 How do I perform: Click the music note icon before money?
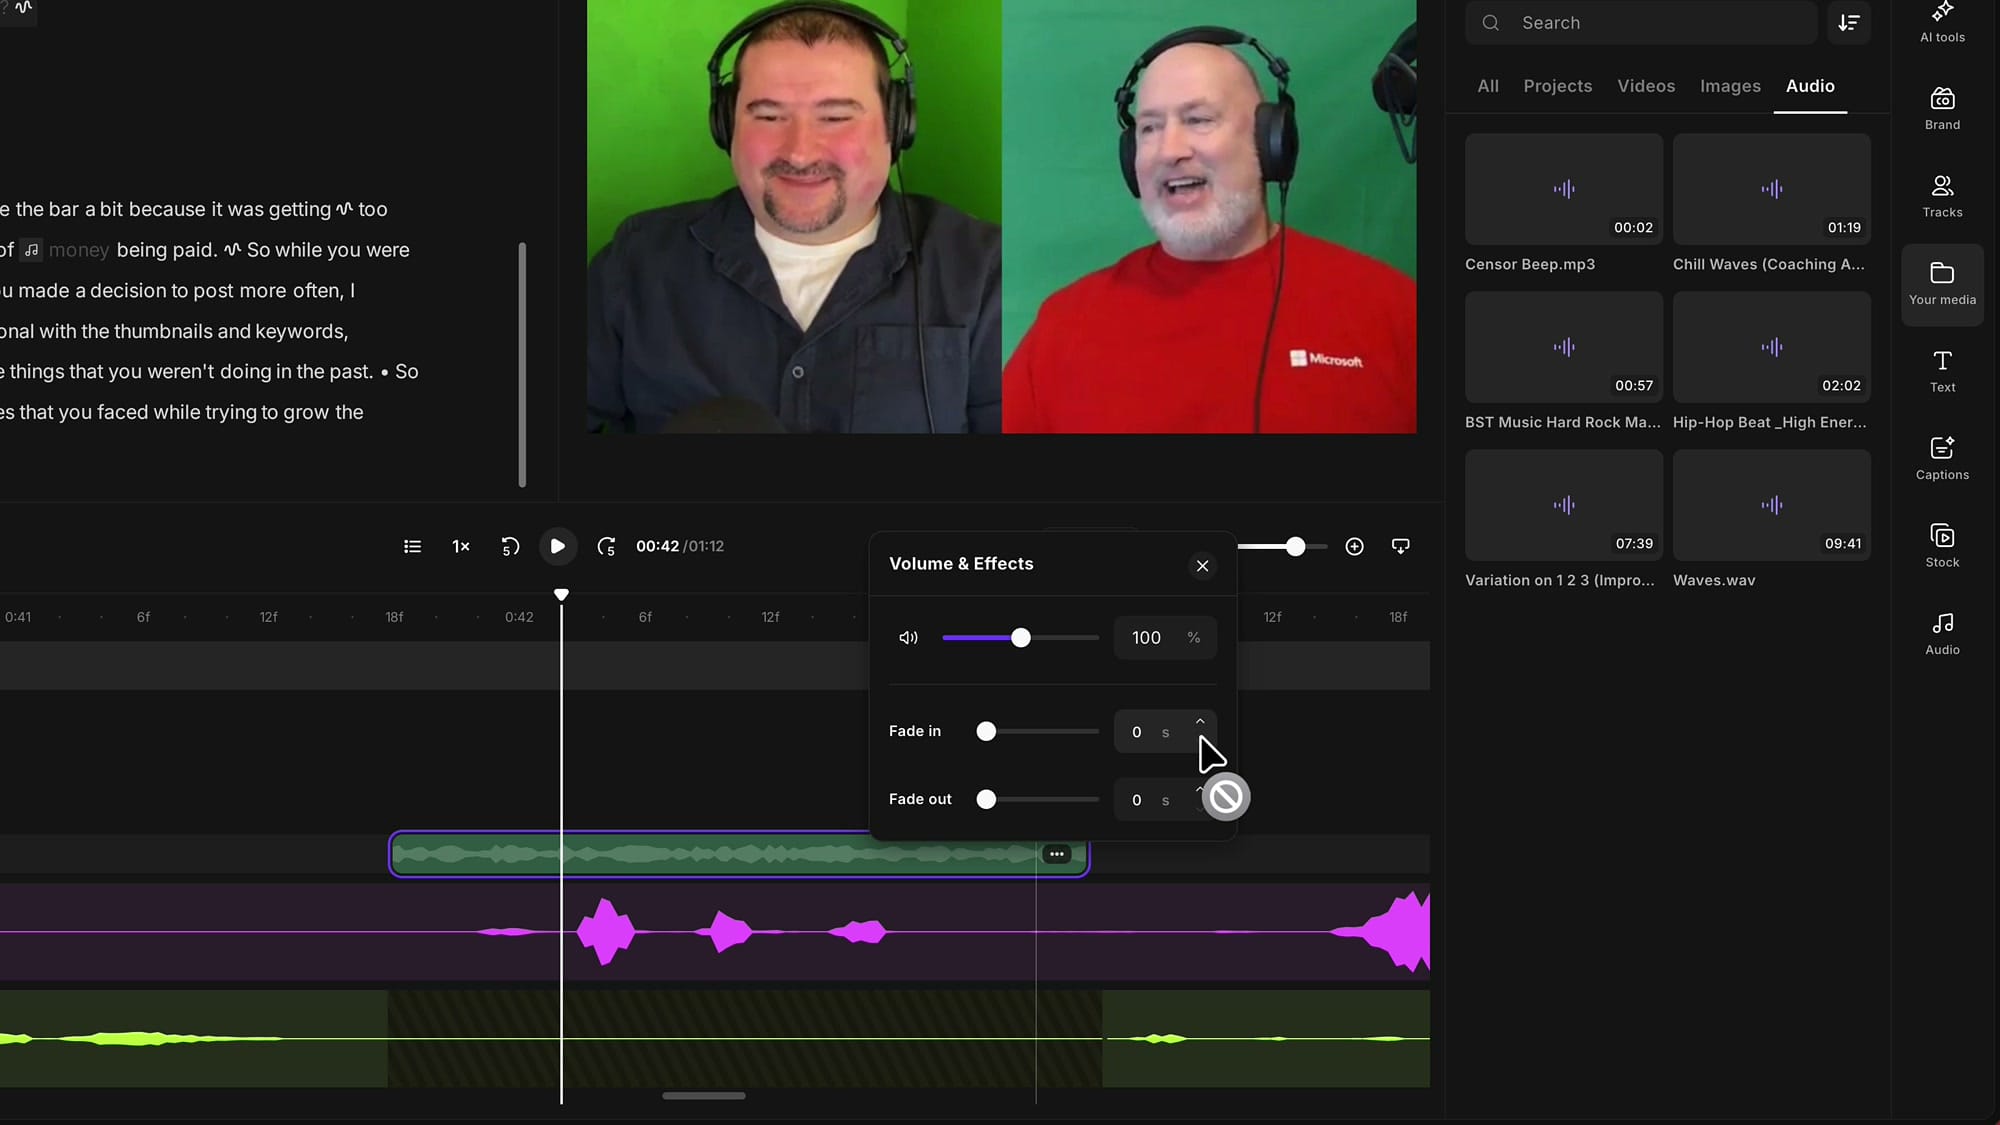(x=32, y=250)
